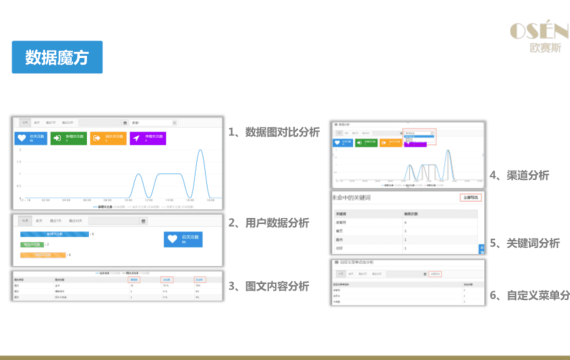Open calendar icon in user data analysis panel
Screen dimensions: 570x360
pos(144,221)
